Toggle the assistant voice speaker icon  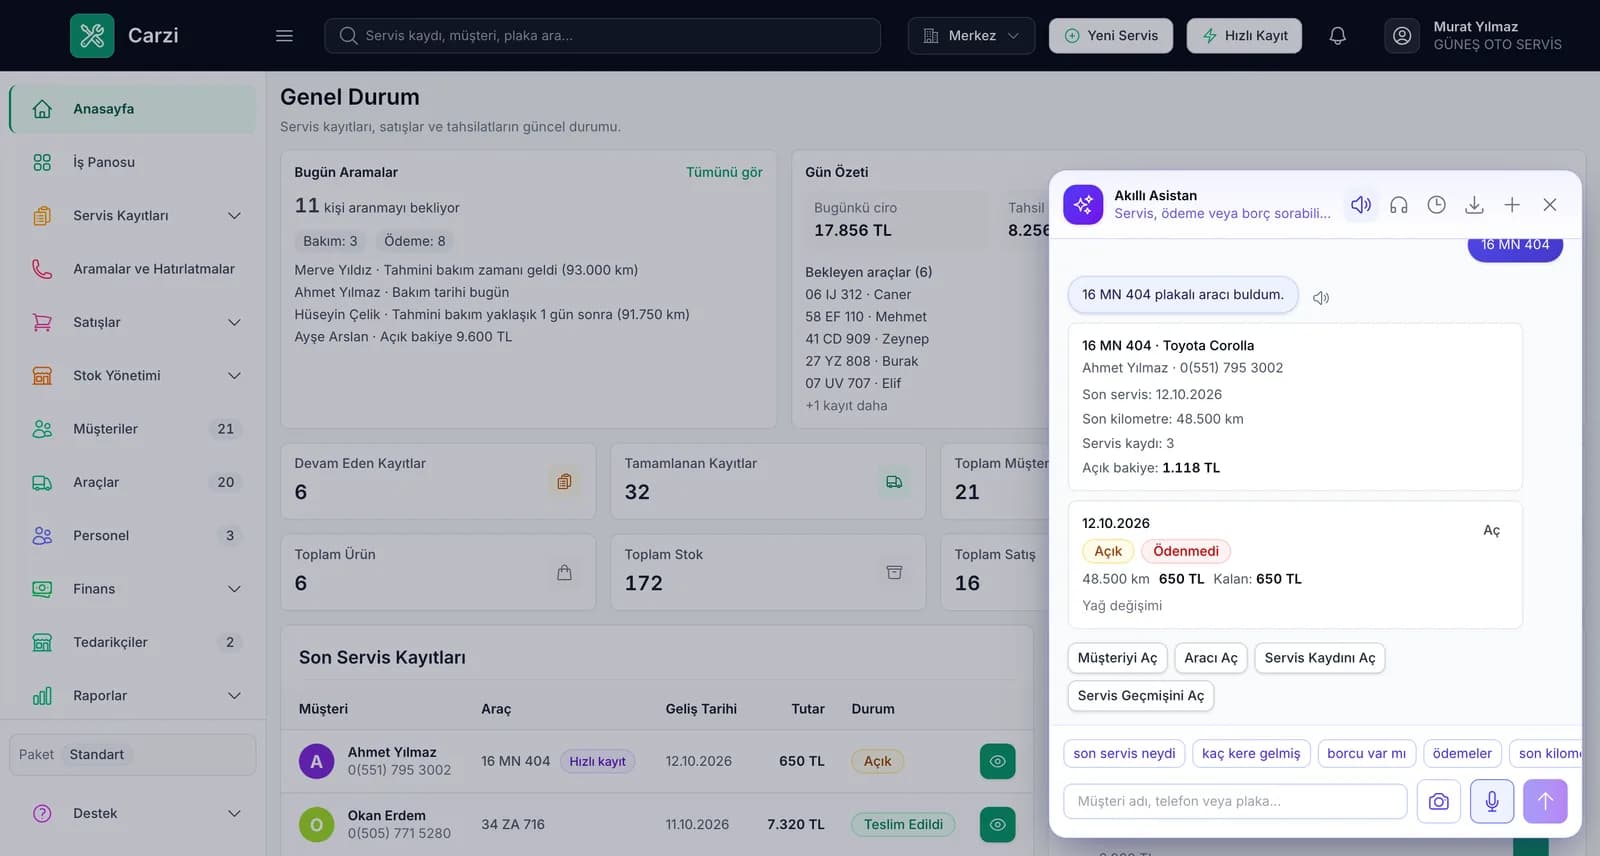[x=1361, y=205]
